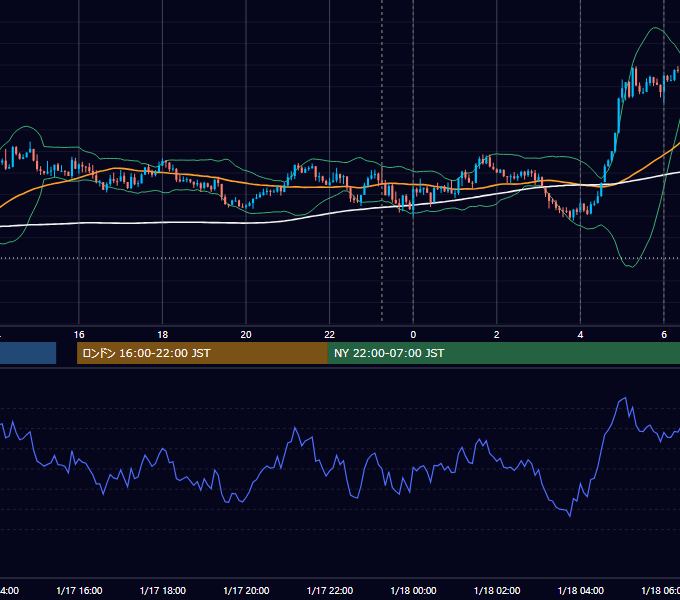Screen dimensions: 680x600
Task: Click the 6 hour label on chart axis
Action: point(664,335)
